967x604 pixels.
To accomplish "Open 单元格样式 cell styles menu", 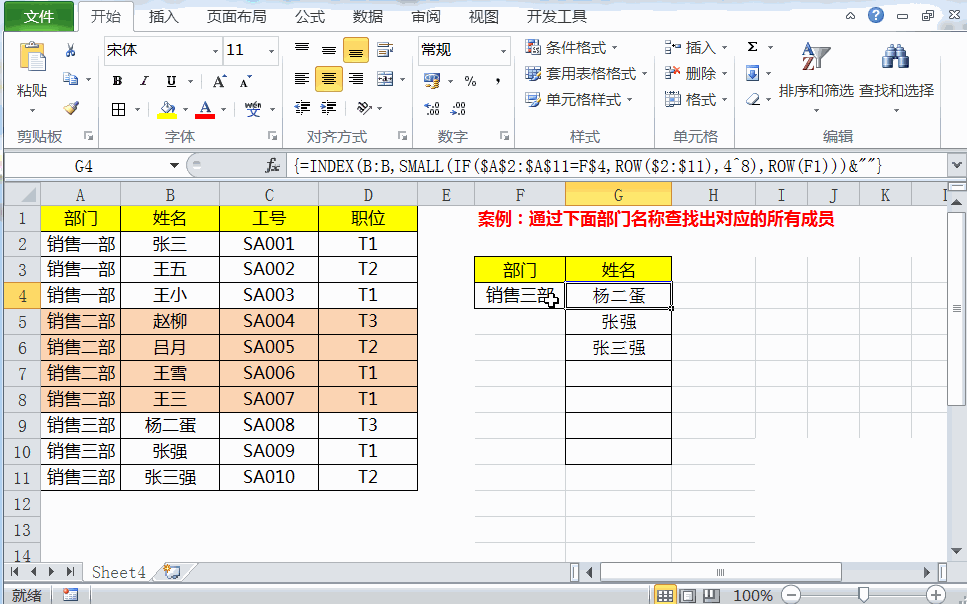I will click(x=578, y=99).
